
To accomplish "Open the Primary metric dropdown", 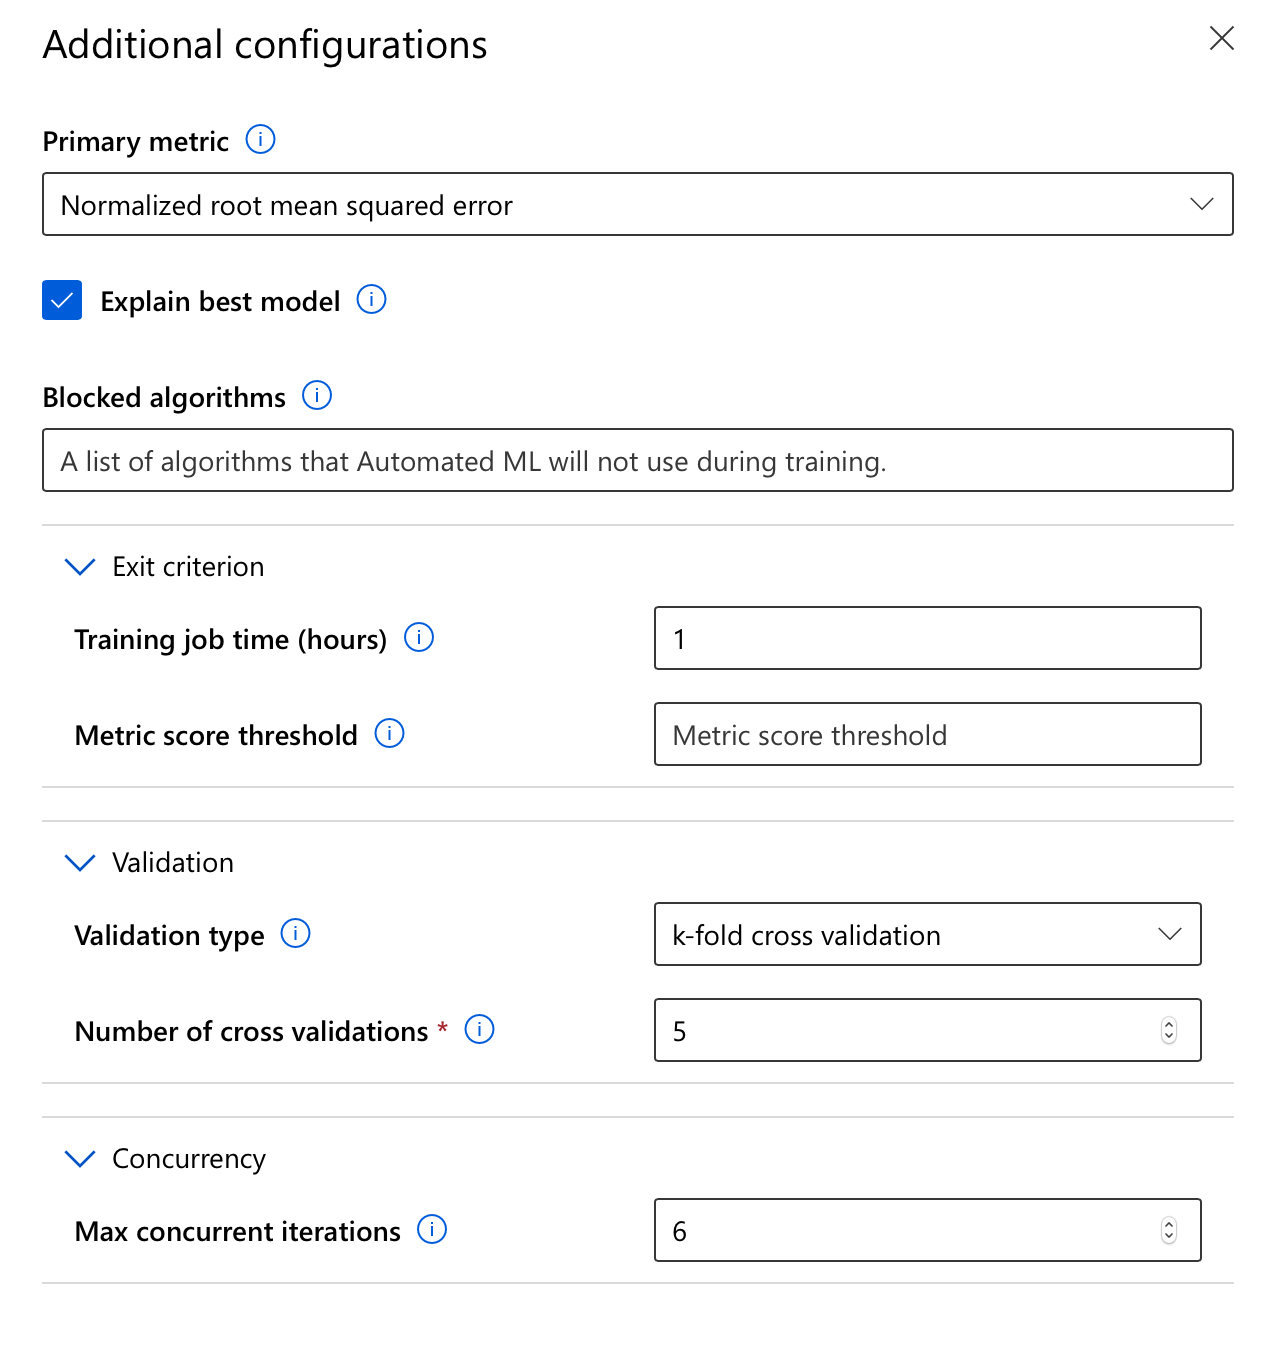I will click(x=638, y=204).
